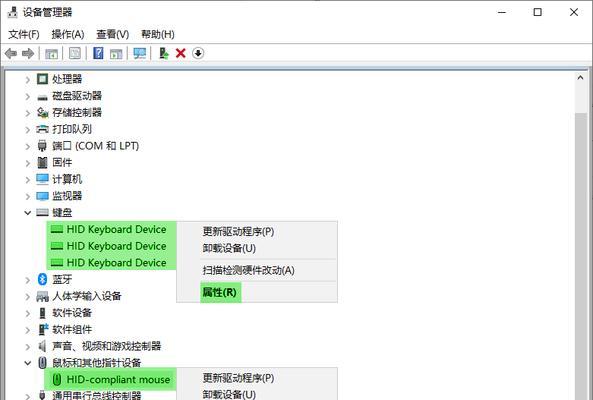The height and width of the screenshot is (400, 593).
Task: Collapse the 鼠标和其他指针设备 category
Action: (x=28, y=363)
